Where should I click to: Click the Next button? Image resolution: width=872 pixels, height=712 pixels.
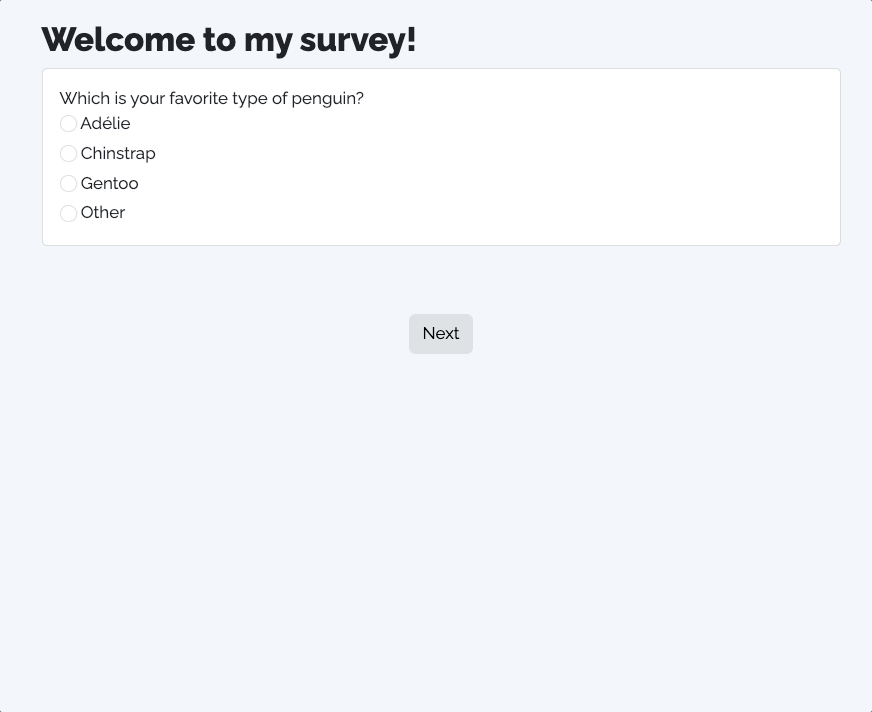click(441, 334)
